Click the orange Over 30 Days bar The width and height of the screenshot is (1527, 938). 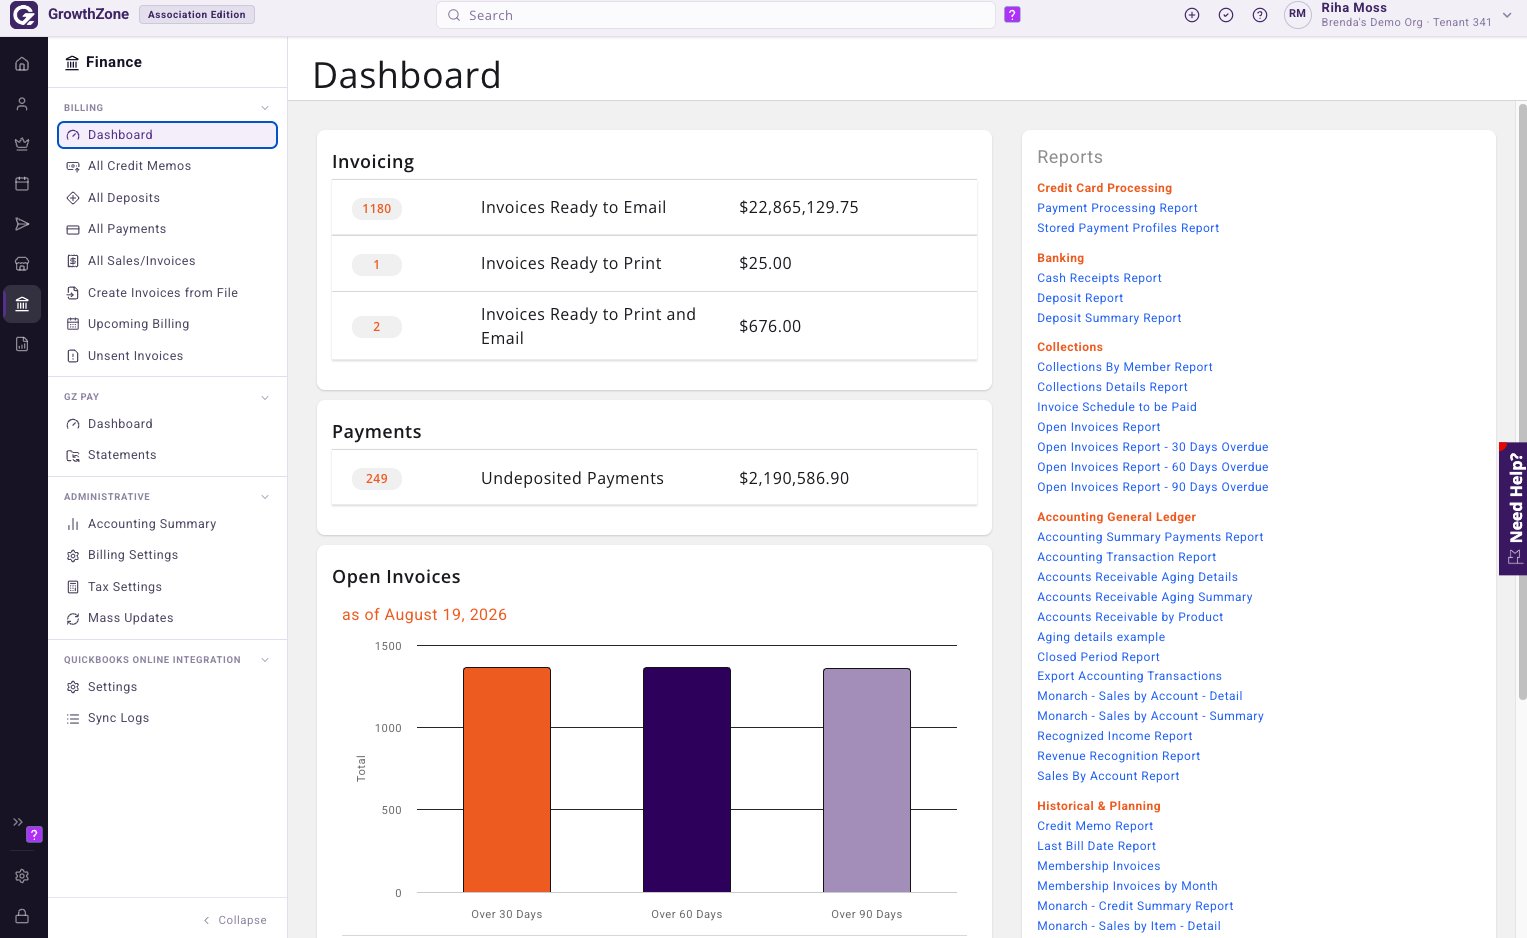(507, 779)
